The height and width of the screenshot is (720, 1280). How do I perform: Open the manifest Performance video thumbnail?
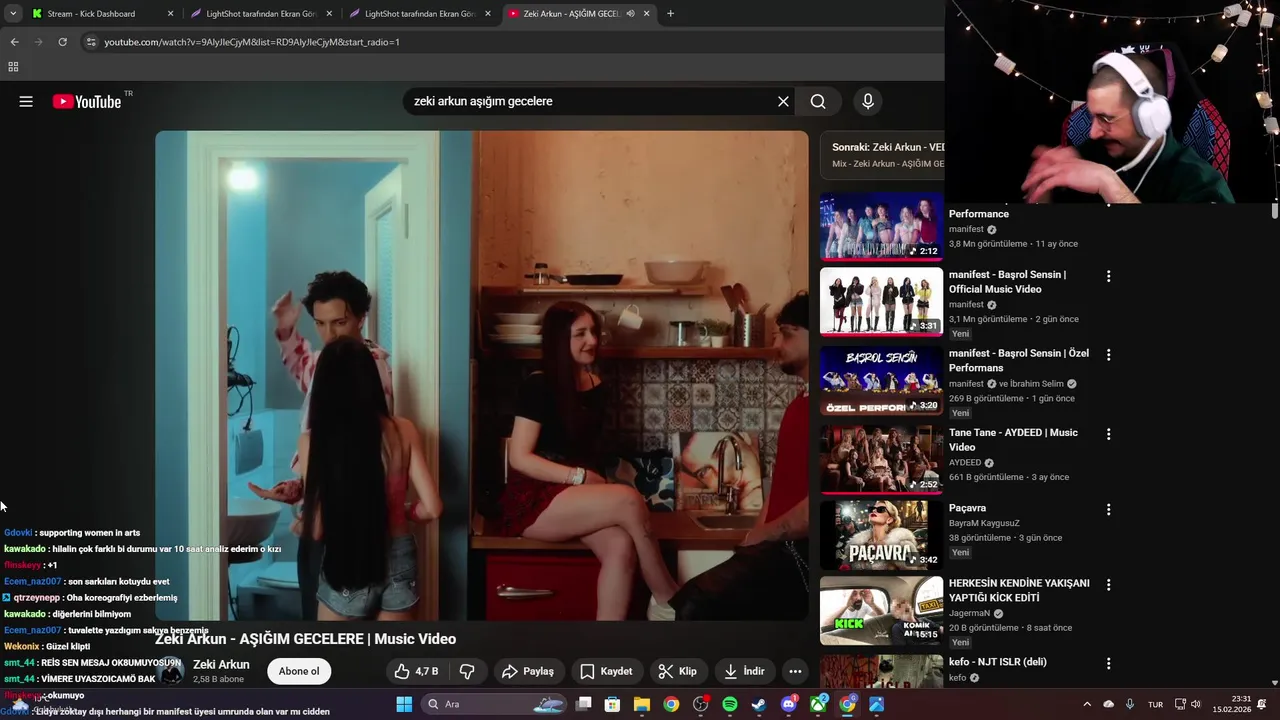pos(881,226)
